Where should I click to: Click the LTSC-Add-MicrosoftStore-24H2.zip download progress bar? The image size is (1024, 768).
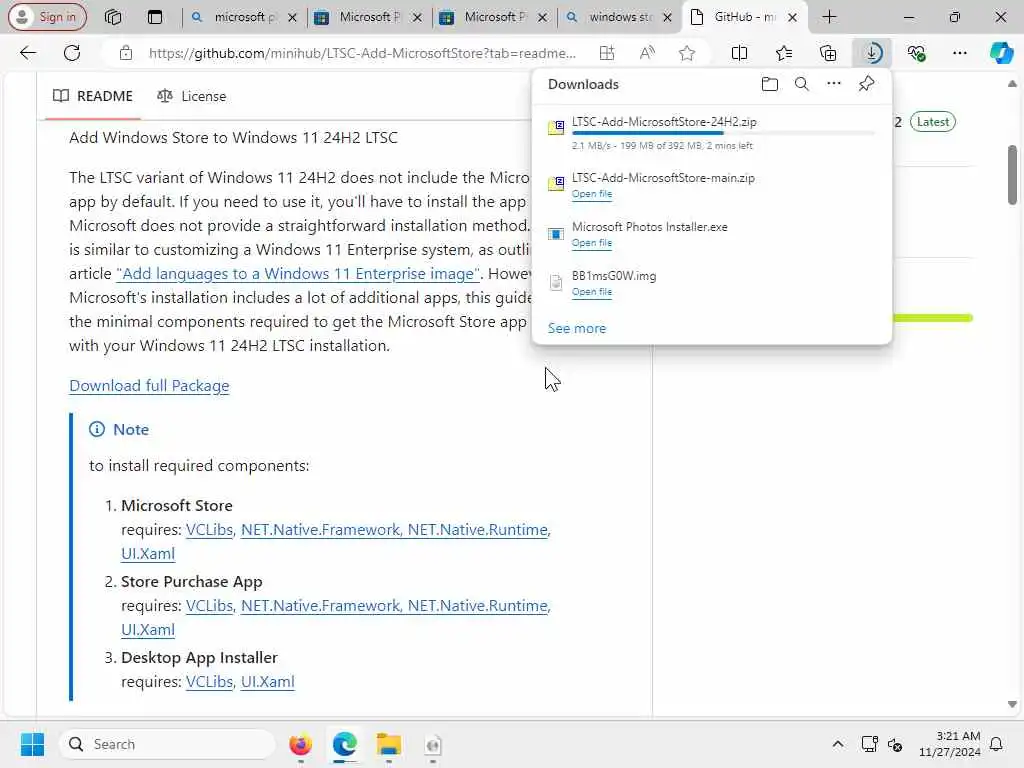point(723,133)
